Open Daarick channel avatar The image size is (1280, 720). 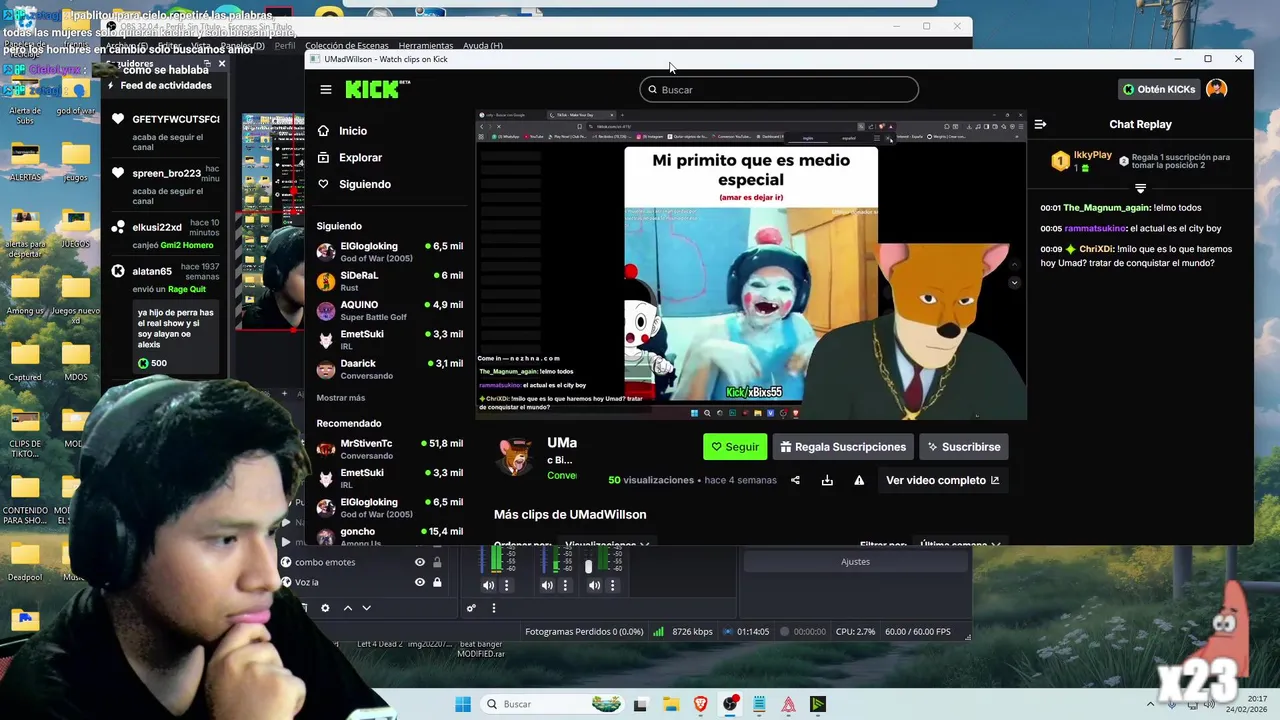point(326,370)
